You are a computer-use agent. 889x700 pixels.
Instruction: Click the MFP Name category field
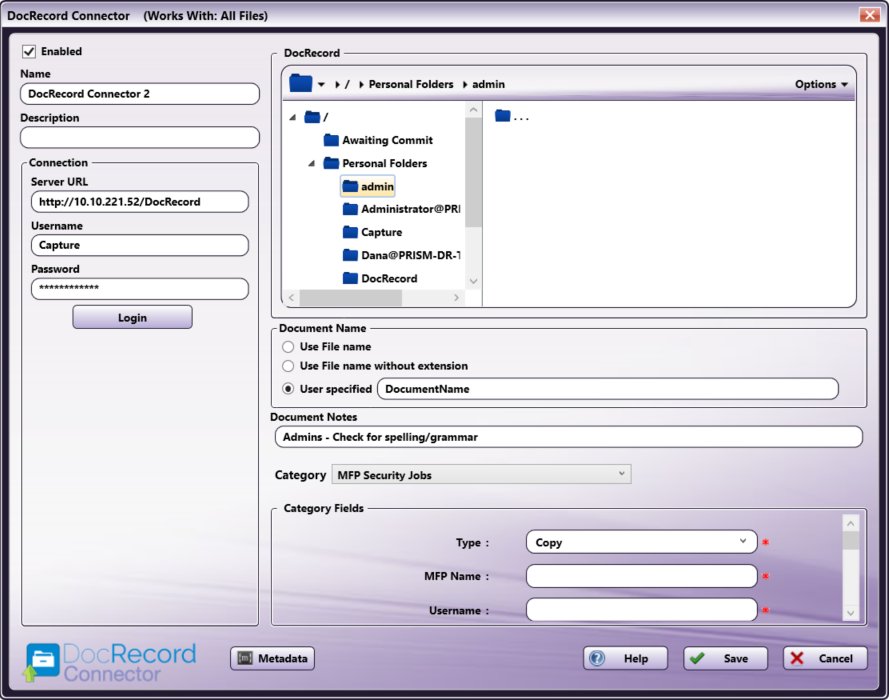642,576
